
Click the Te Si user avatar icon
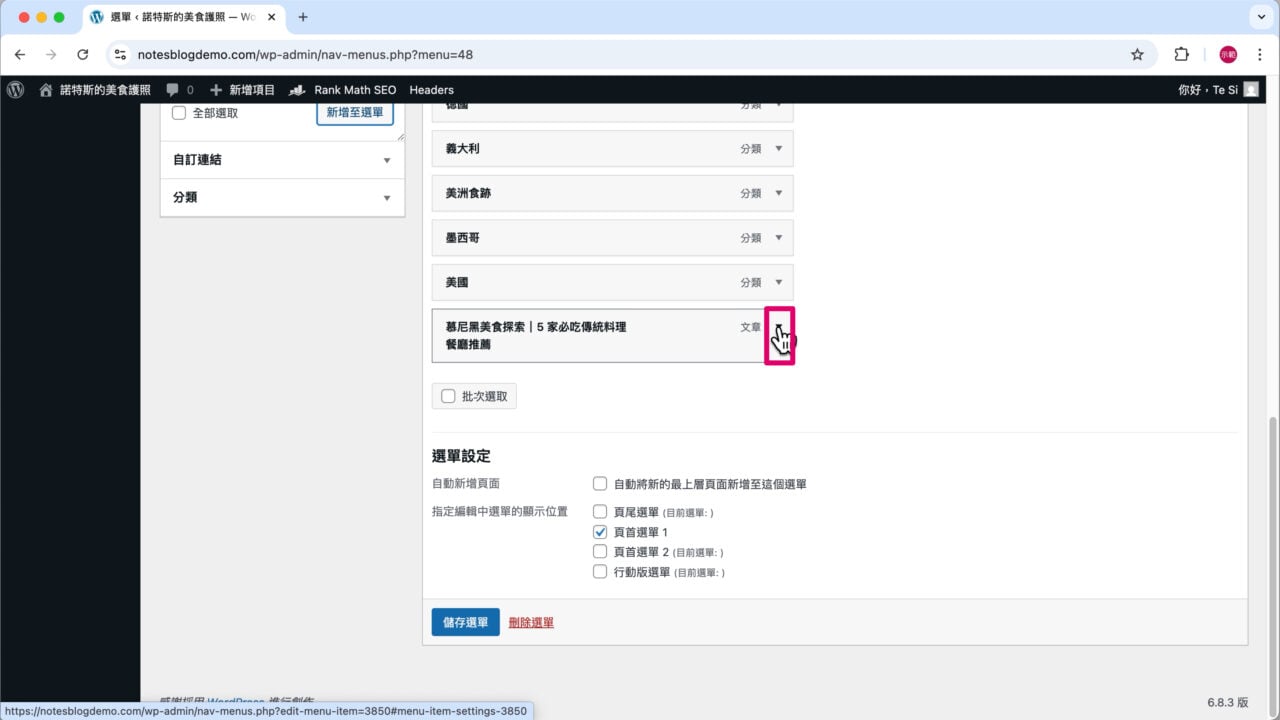(x=1252, y=90)
